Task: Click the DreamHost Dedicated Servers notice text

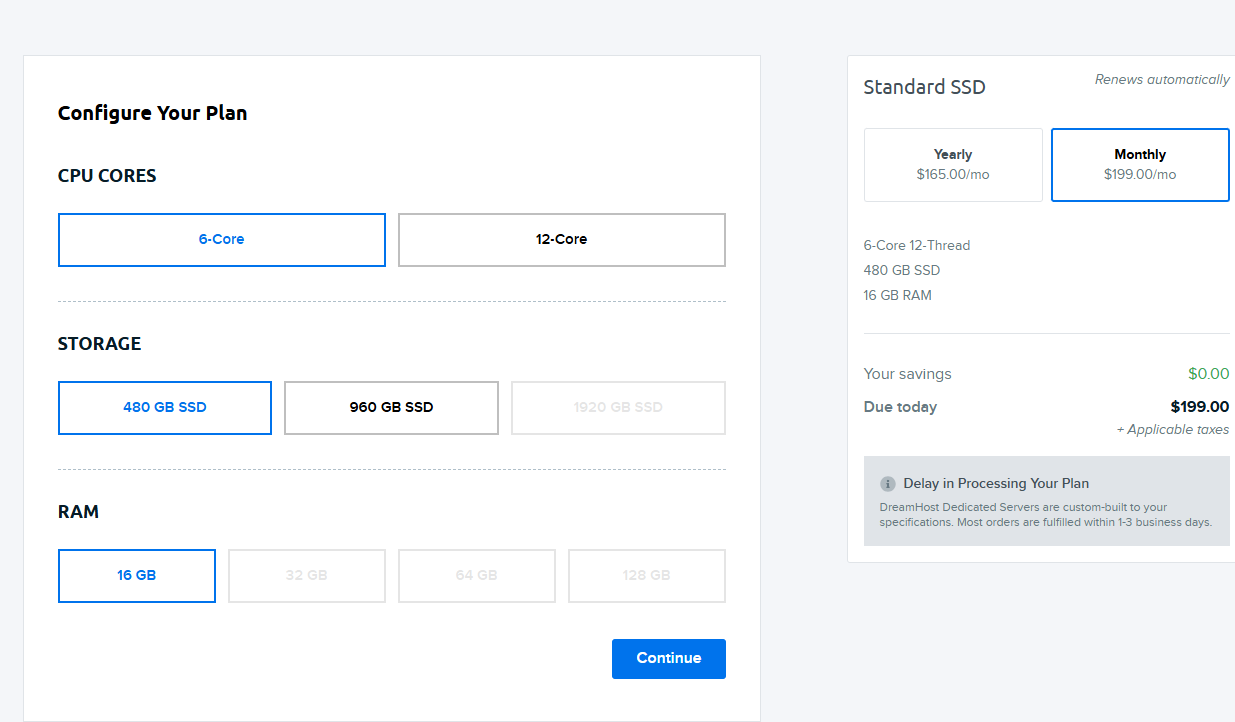Action: click(x=1046, y=515)
